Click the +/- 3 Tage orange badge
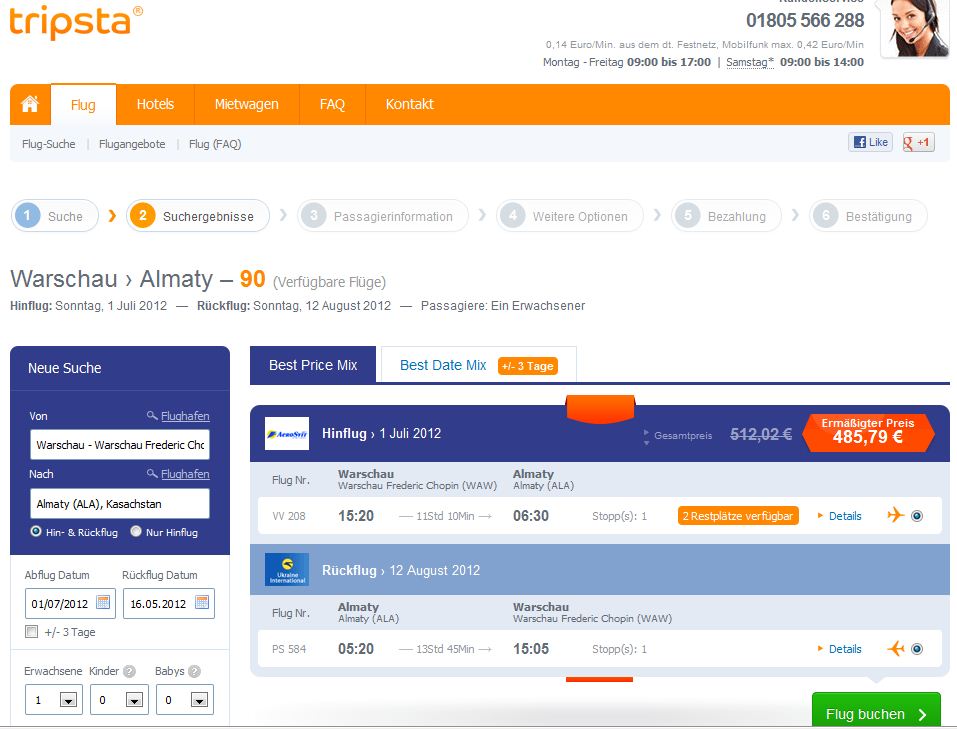957x729 pixels. click(528, 366)
